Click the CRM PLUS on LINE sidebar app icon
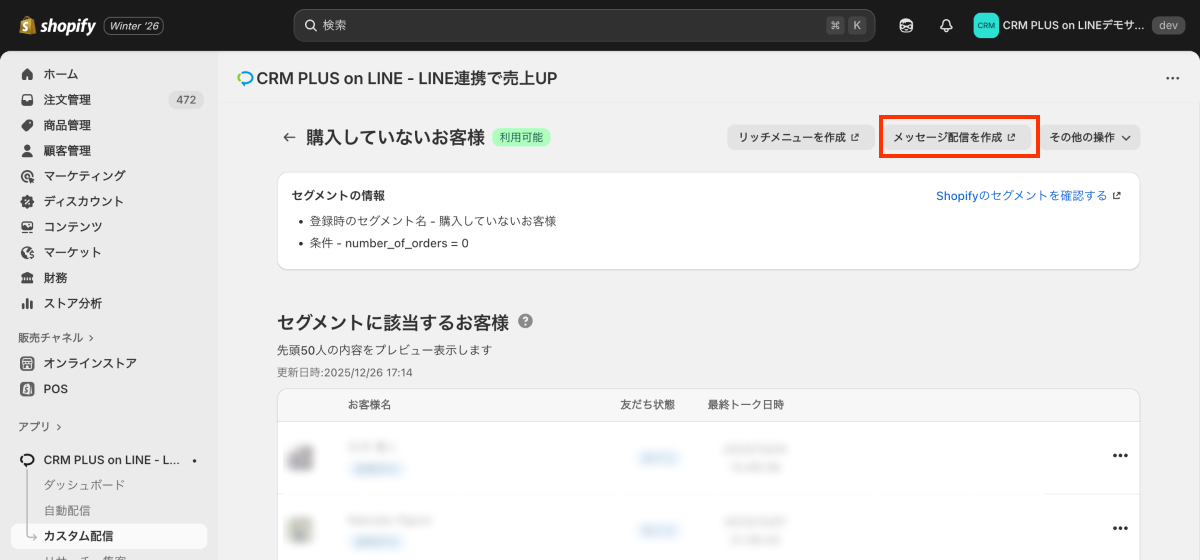This screenshot has height=560, width=1200. [x=27, y=460]
